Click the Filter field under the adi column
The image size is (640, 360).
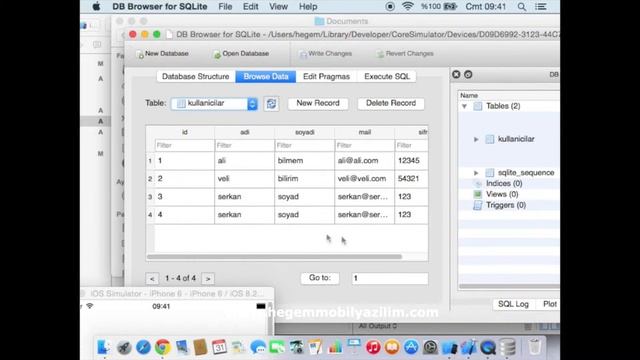[x=244, y=145]
